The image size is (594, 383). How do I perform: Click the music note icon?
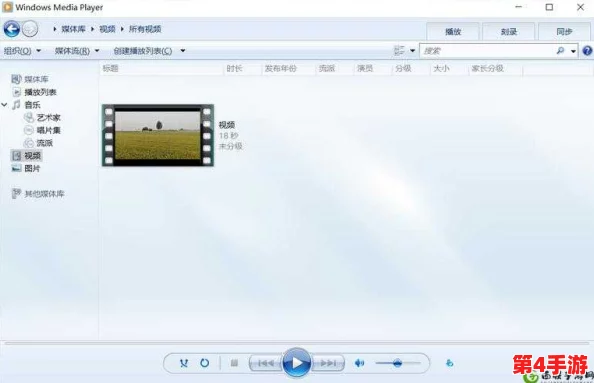pos(16,105)
